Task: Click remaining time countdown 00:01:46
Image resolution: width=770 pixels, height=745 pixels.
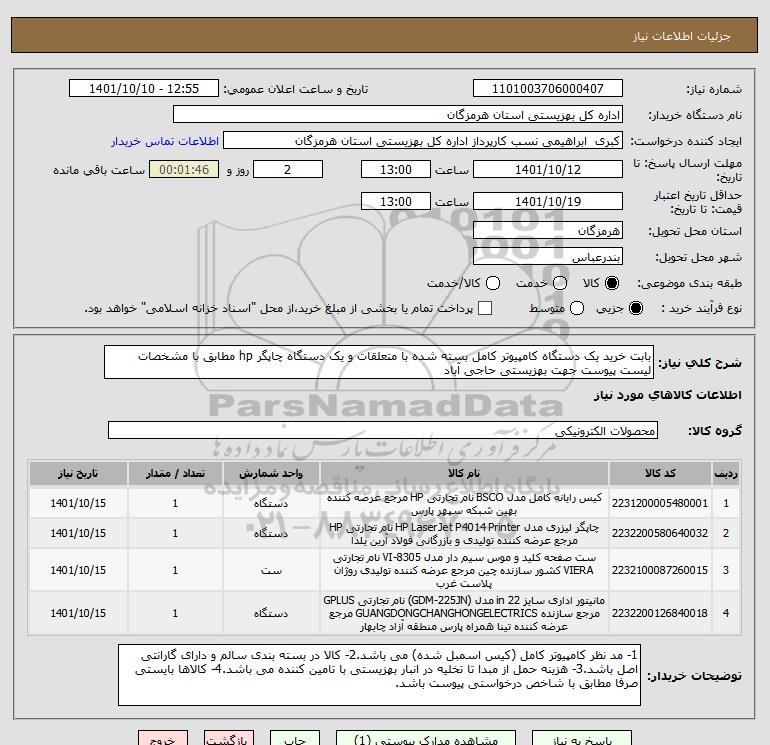Action: click(184, 170)
